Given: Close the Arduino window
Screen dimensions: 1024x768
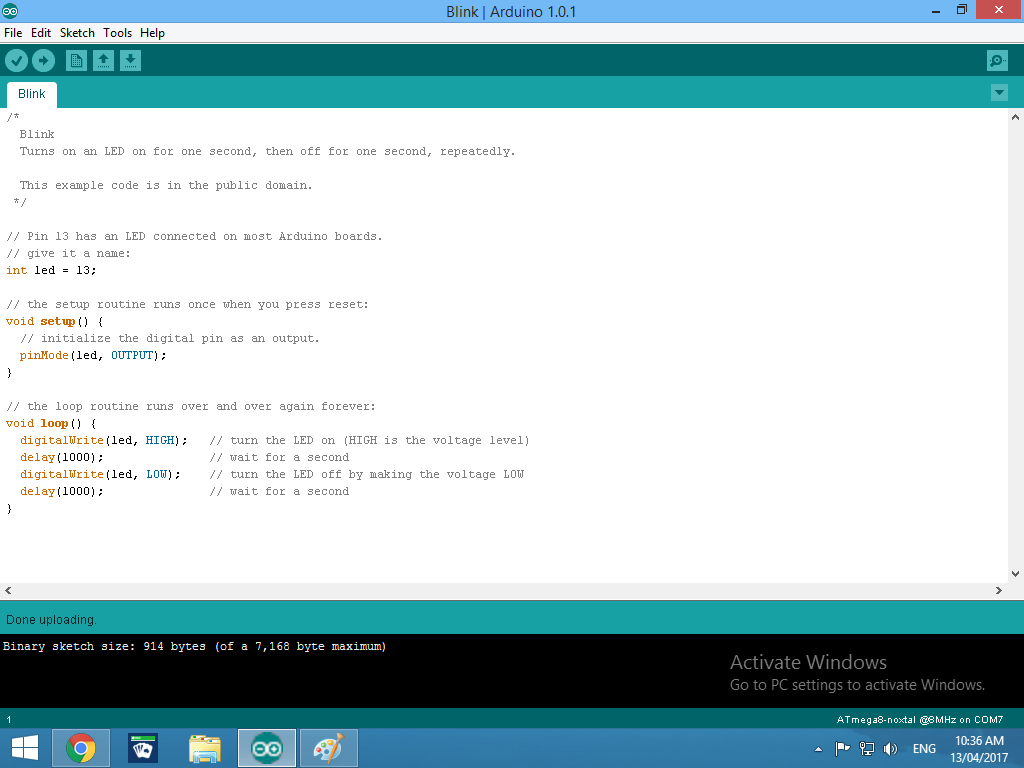Looking at the screenshot, I should click(999, 10).
